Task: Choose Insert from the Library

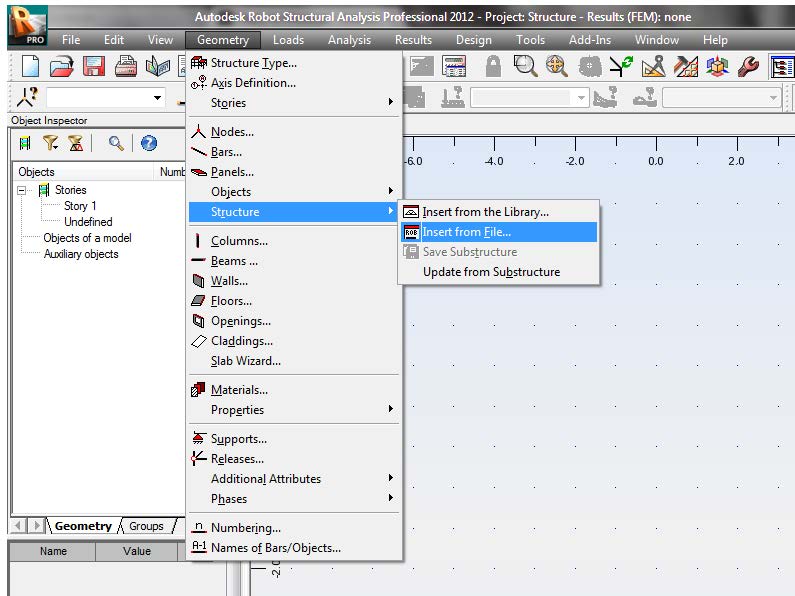Action: pos(499,212)
